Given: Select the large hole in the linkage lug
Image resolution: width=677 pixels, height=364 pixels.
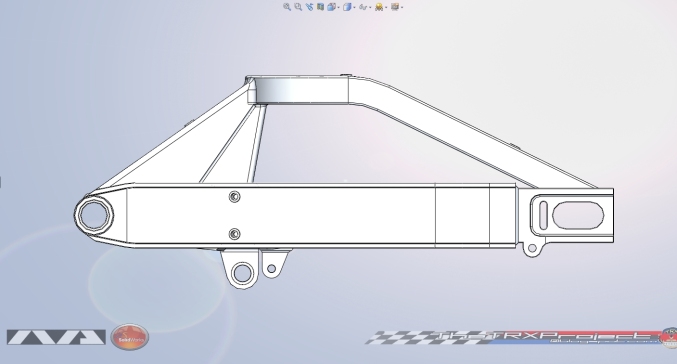Looking at the screenshot, I should click(x=242, y=273).
